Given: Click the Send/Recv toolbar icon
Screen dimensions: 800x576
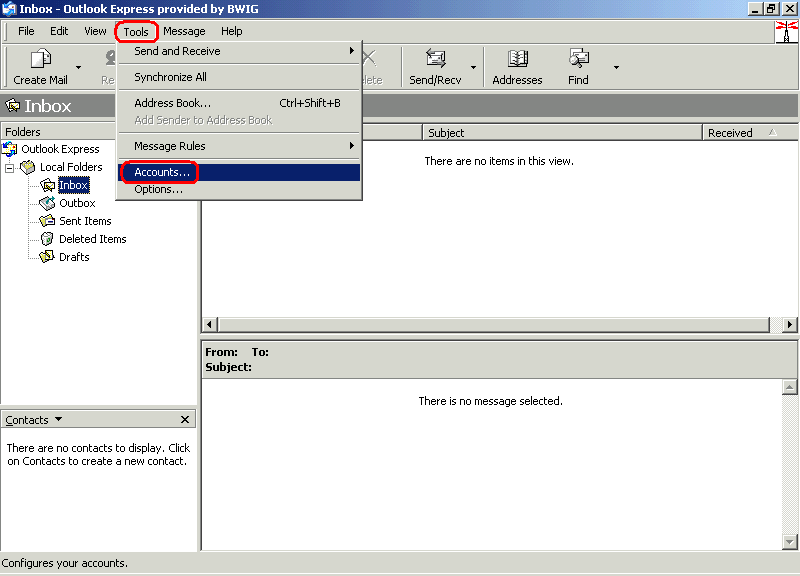Looking at the screenshot, I should (436, 59).
